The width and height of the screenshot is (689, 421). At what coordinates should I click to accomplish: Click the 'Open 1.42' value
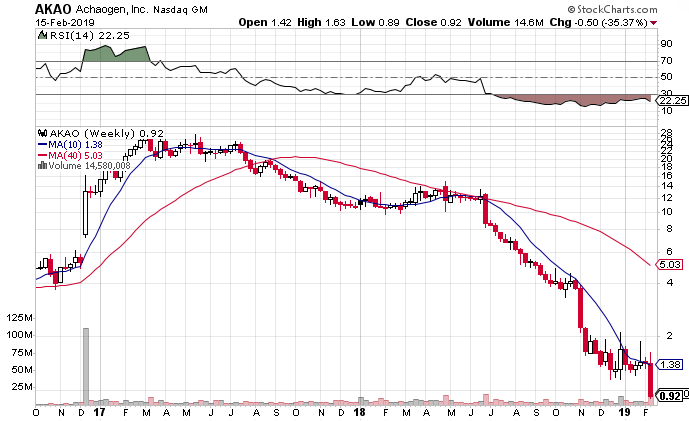pyautogui.click(x=265, y=22)
